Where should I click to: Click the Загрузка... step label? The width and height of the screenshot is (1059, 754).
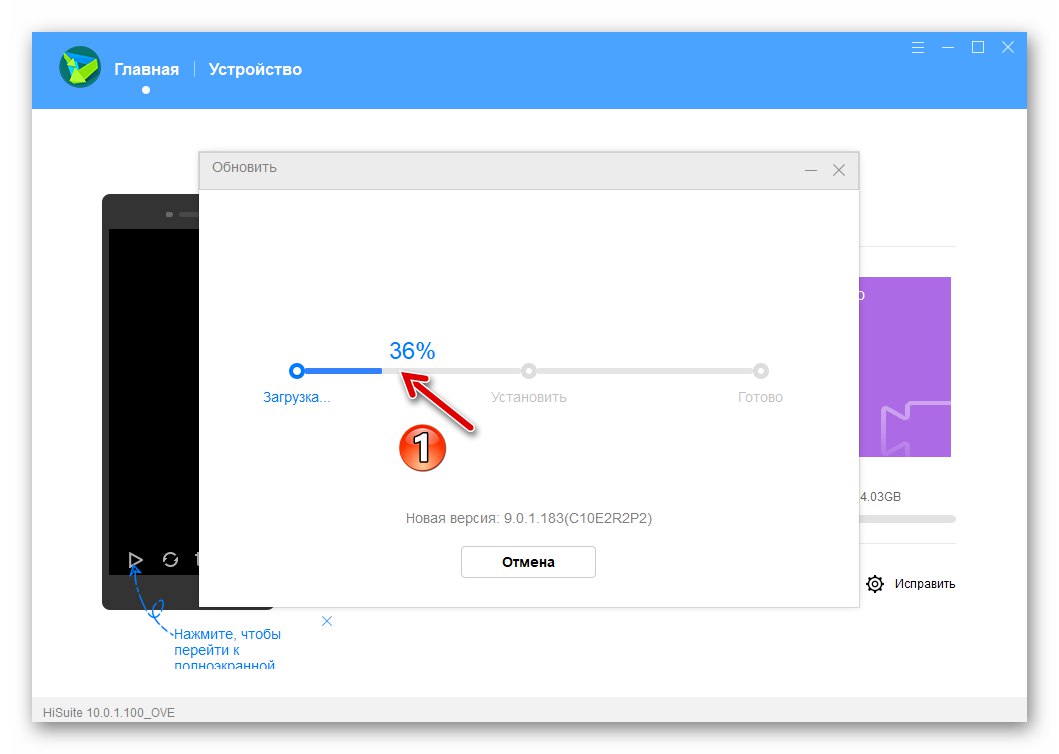(x=296, y=397)
